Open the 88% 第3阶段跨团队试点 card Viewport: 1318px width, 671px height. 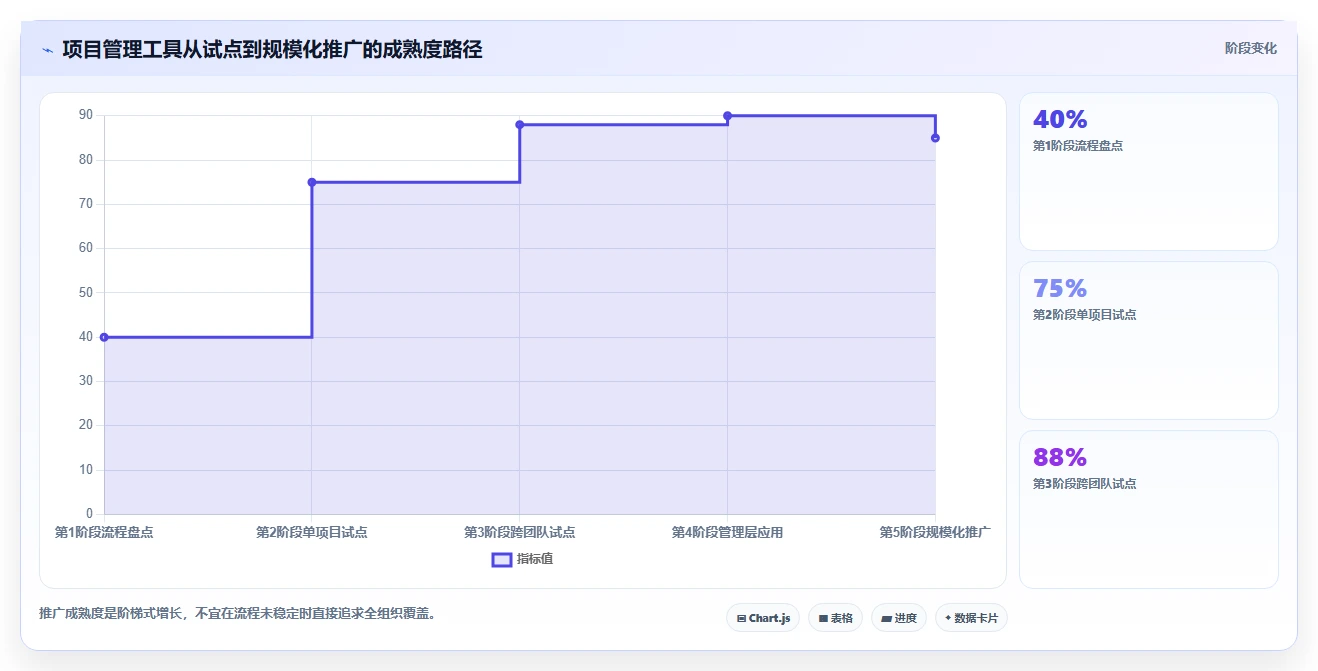[1148, 509]
